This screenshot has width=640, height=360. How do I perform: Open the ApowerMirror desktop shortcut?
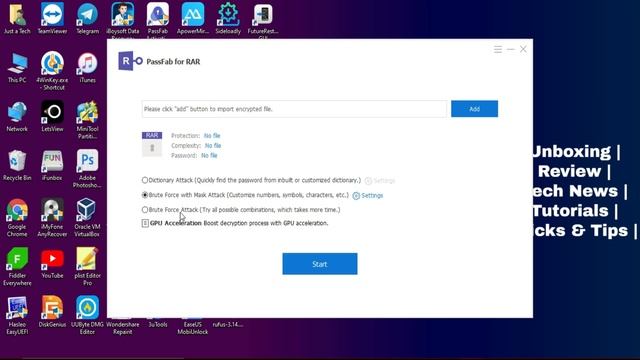point(193,18)
